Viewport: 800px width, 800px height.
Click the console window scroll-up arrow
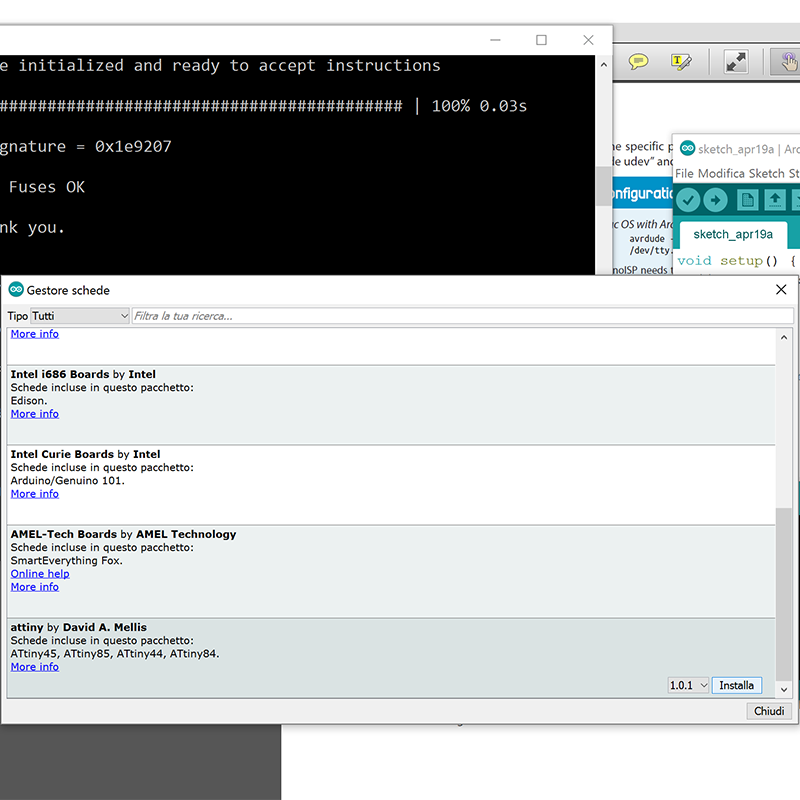pyautogui.click(x=604, y=65)
